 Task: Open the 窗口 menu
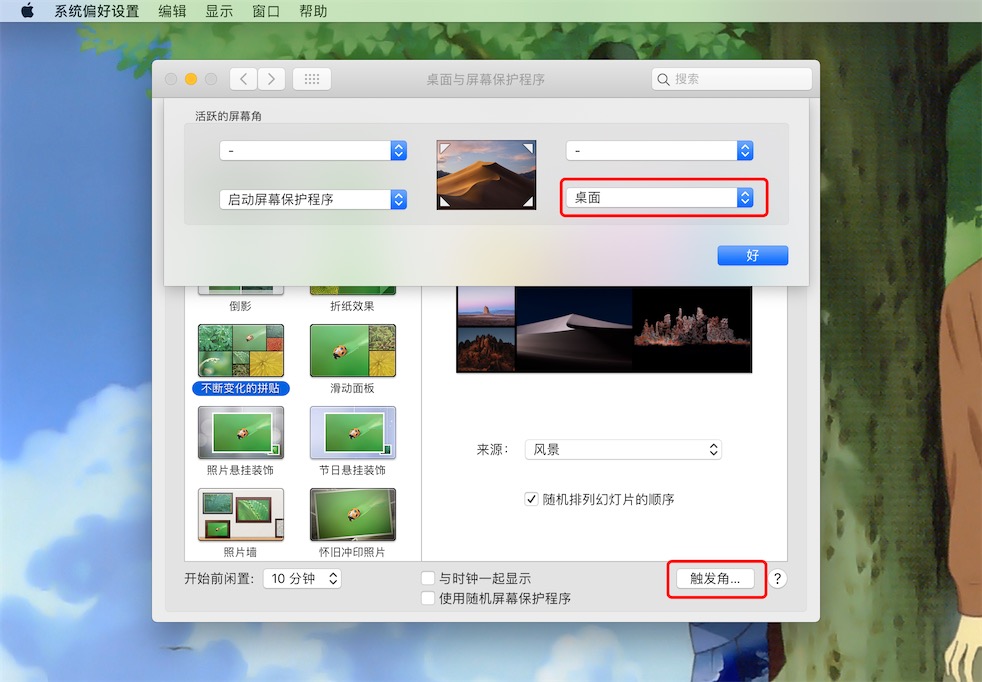(266, 11)
